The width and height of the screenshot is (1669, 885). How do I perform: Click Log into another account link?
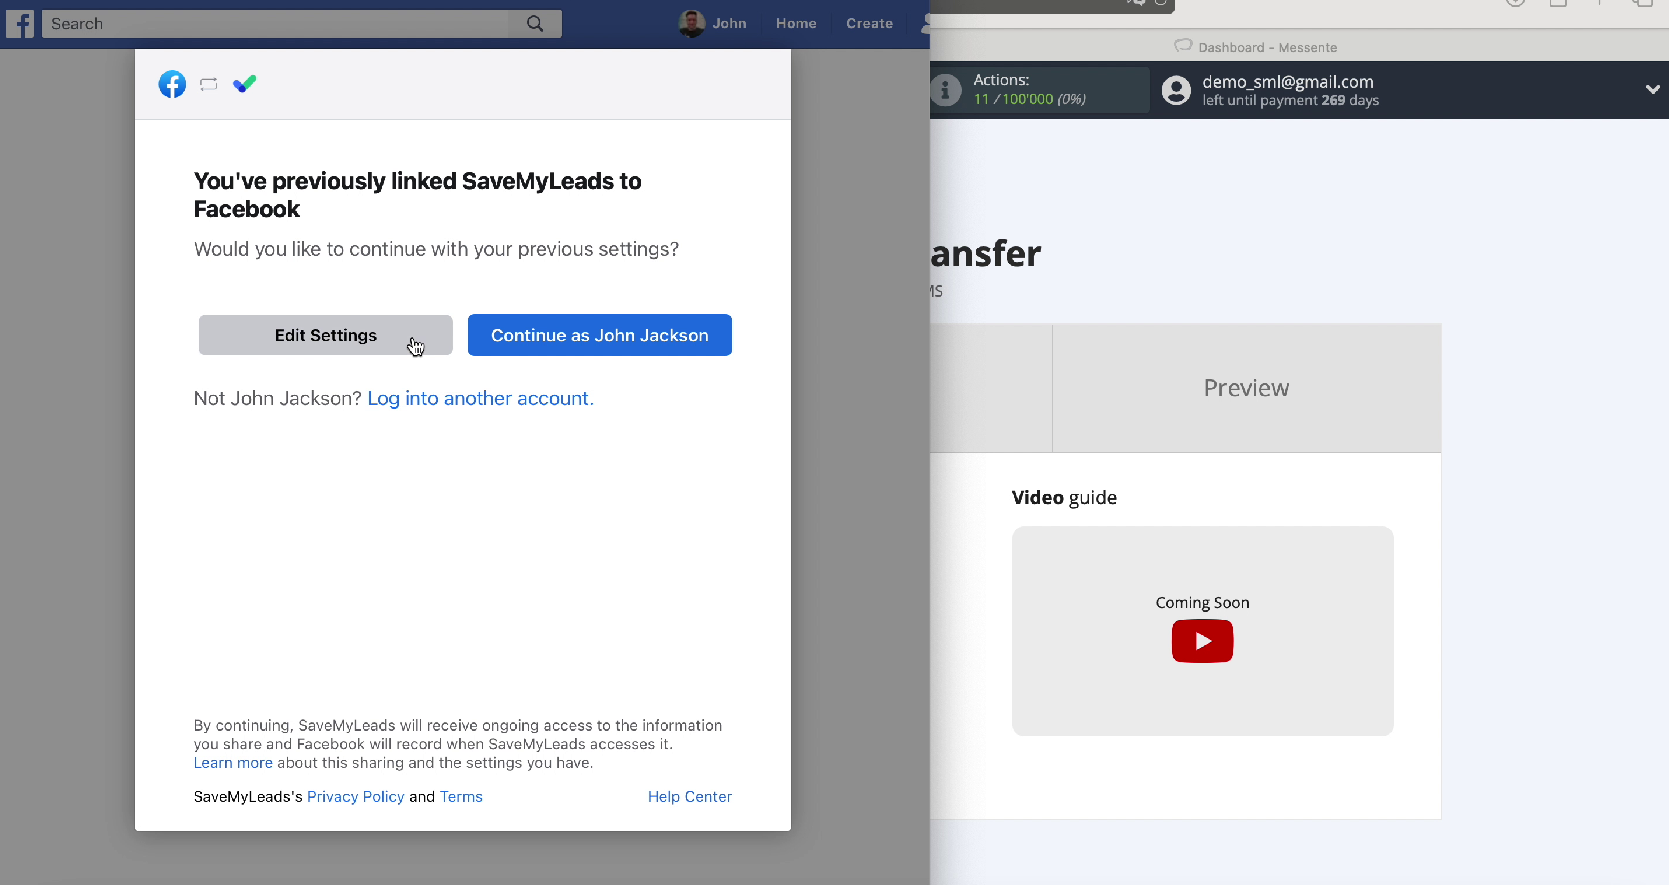tap(481, 398)
